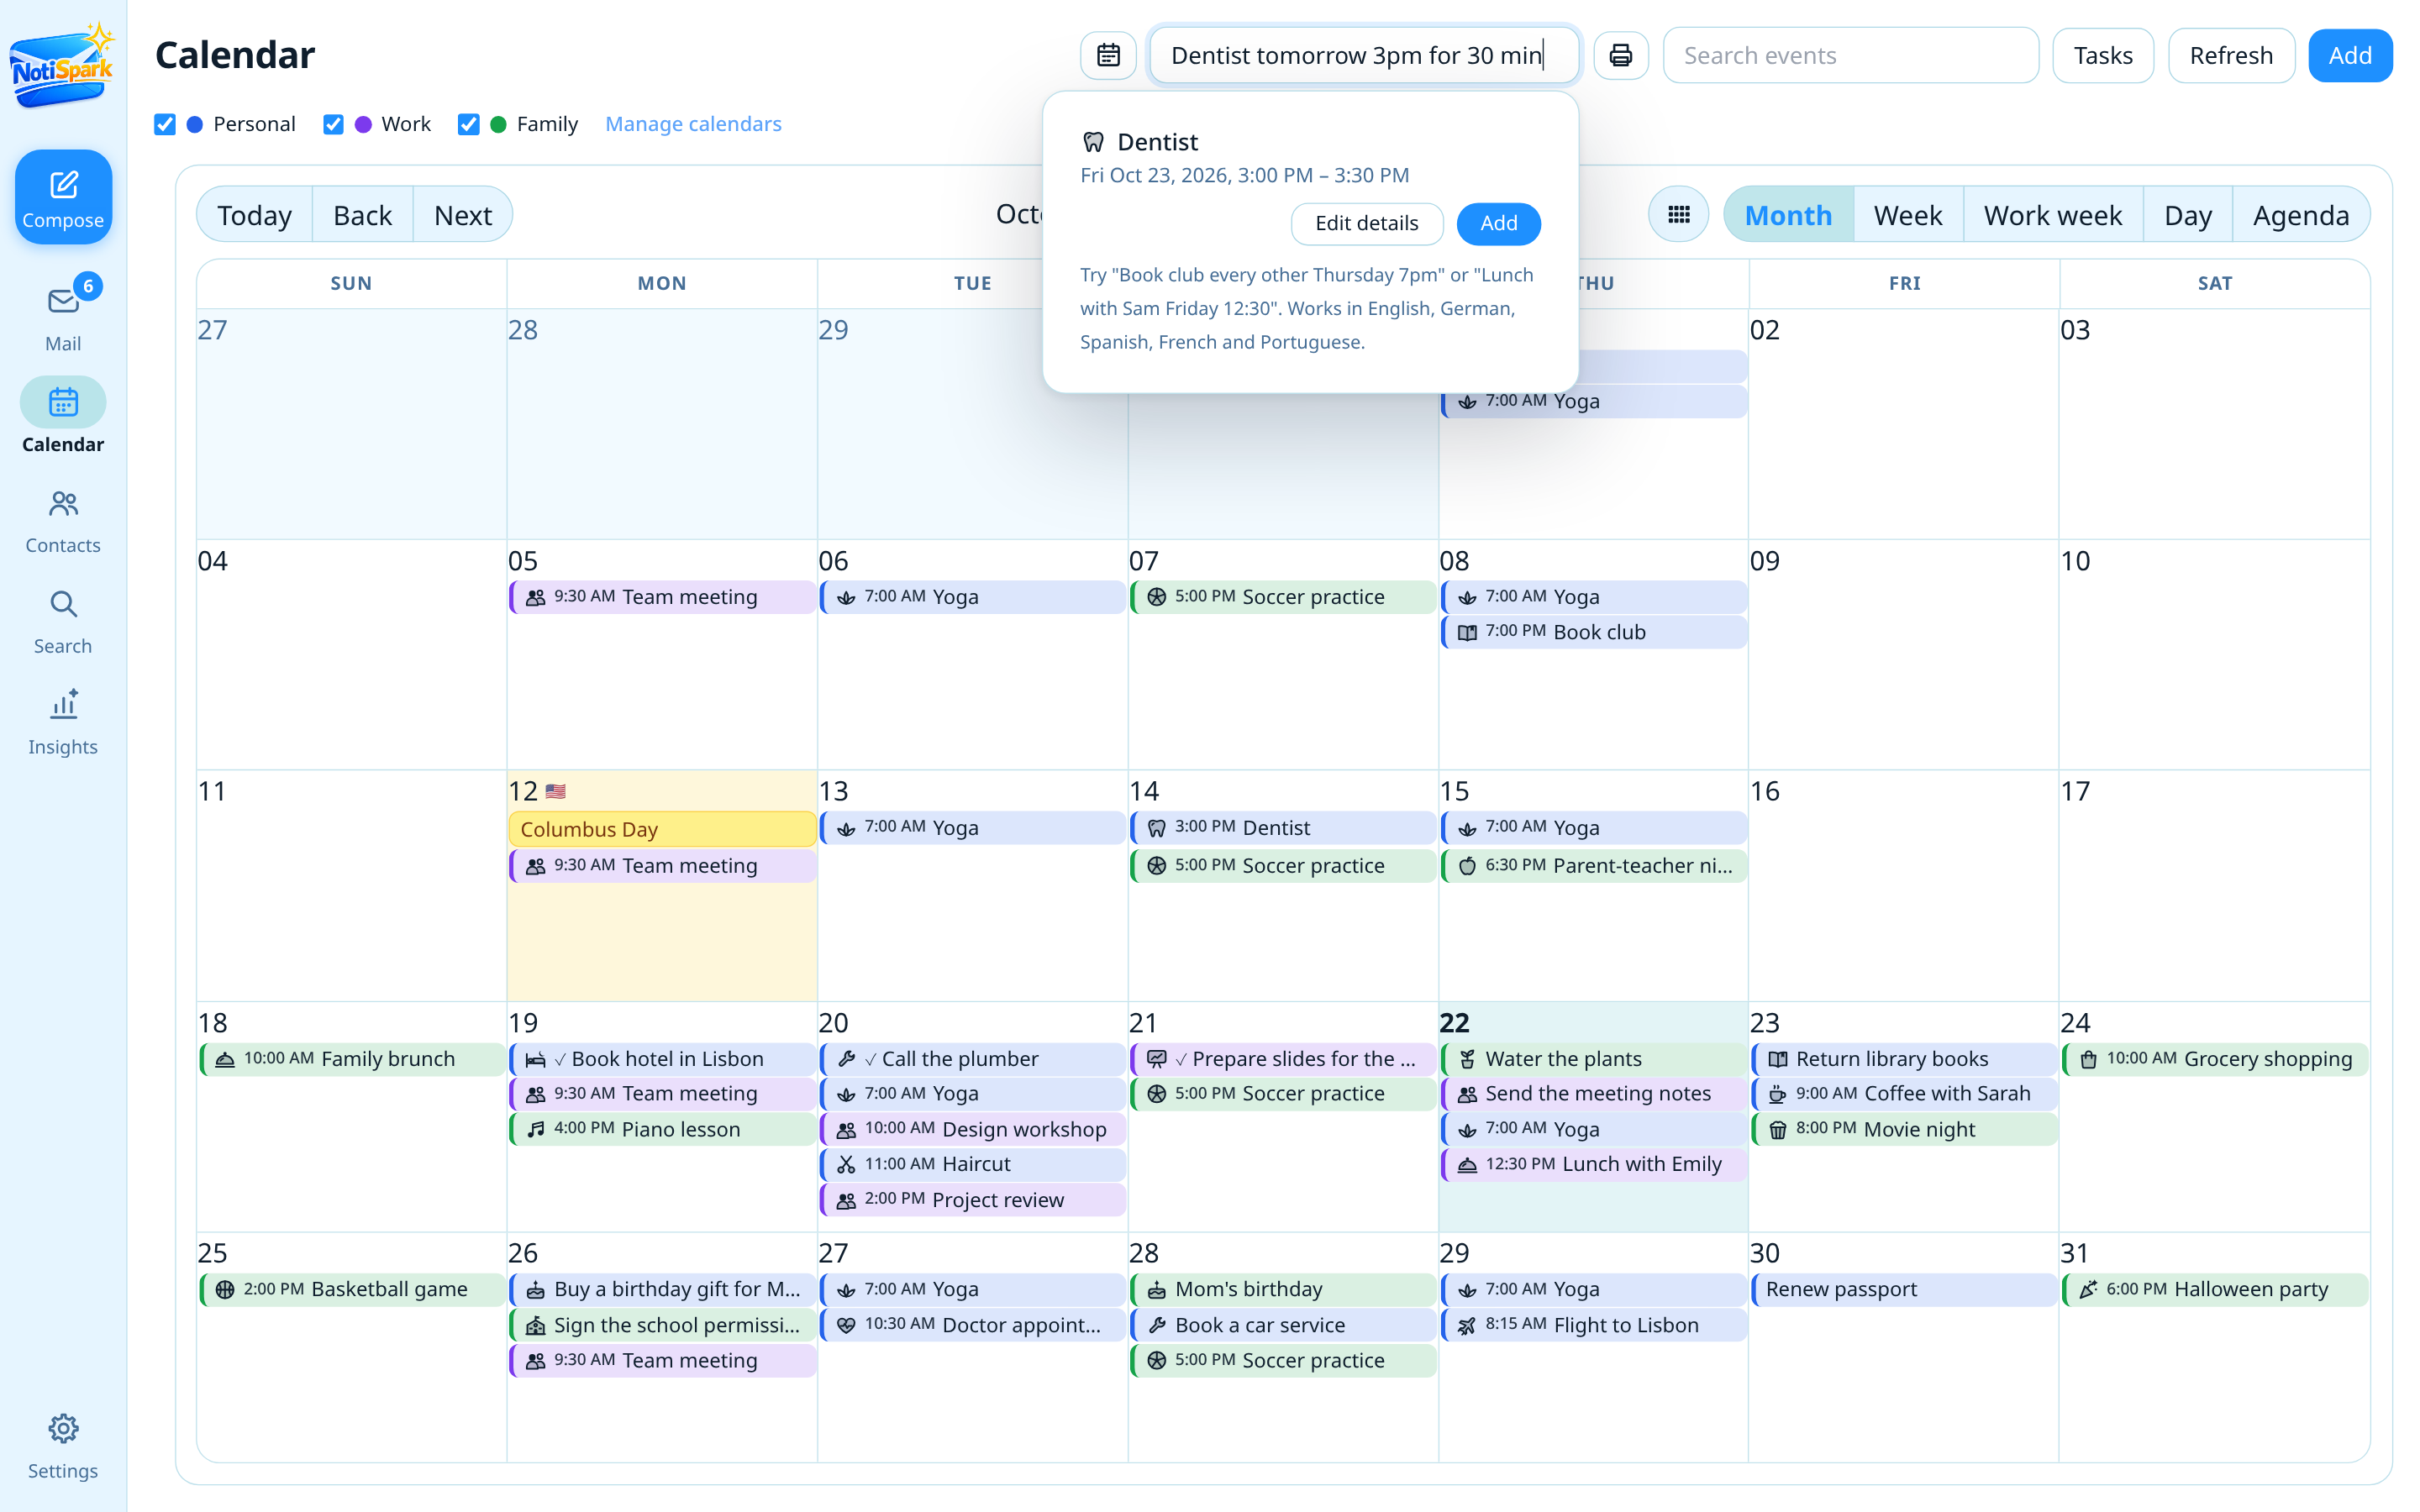
Task: Open the year grid view icon
Action: point(1679,214)
